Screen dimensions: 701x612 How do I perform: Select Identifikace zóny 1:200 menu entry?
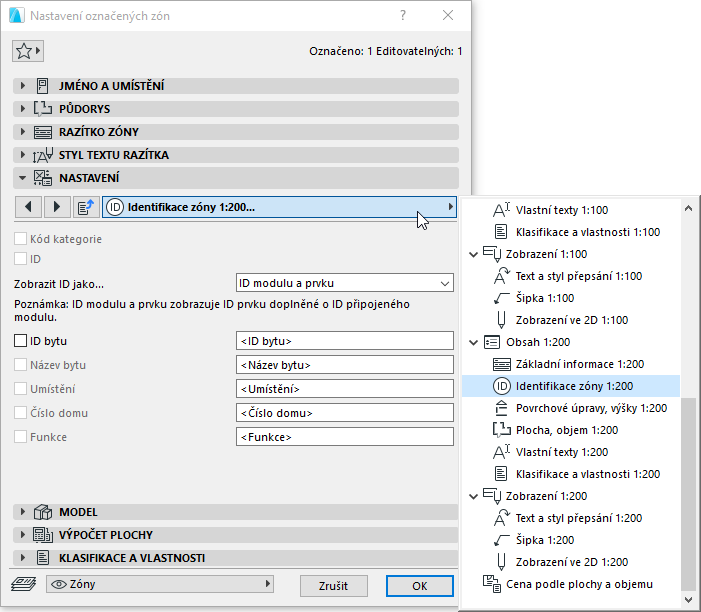pos(571,386)
